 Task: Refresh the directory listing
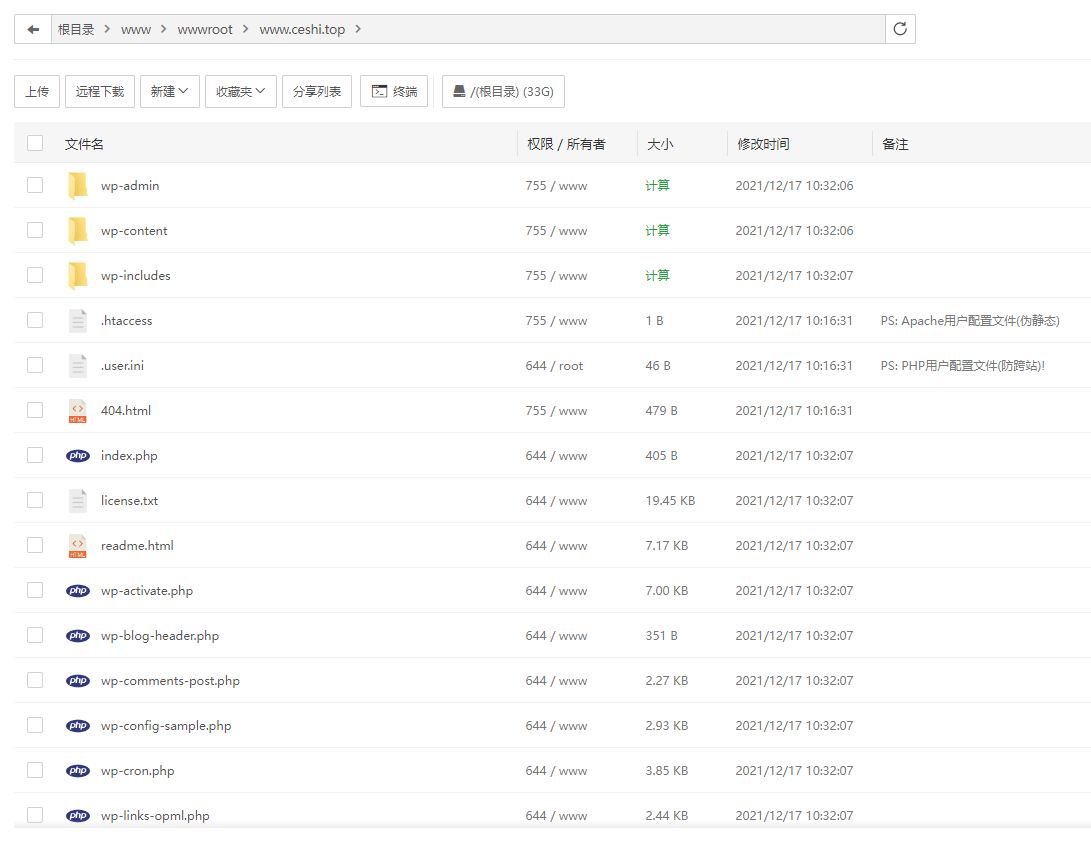tap(900, 29)
